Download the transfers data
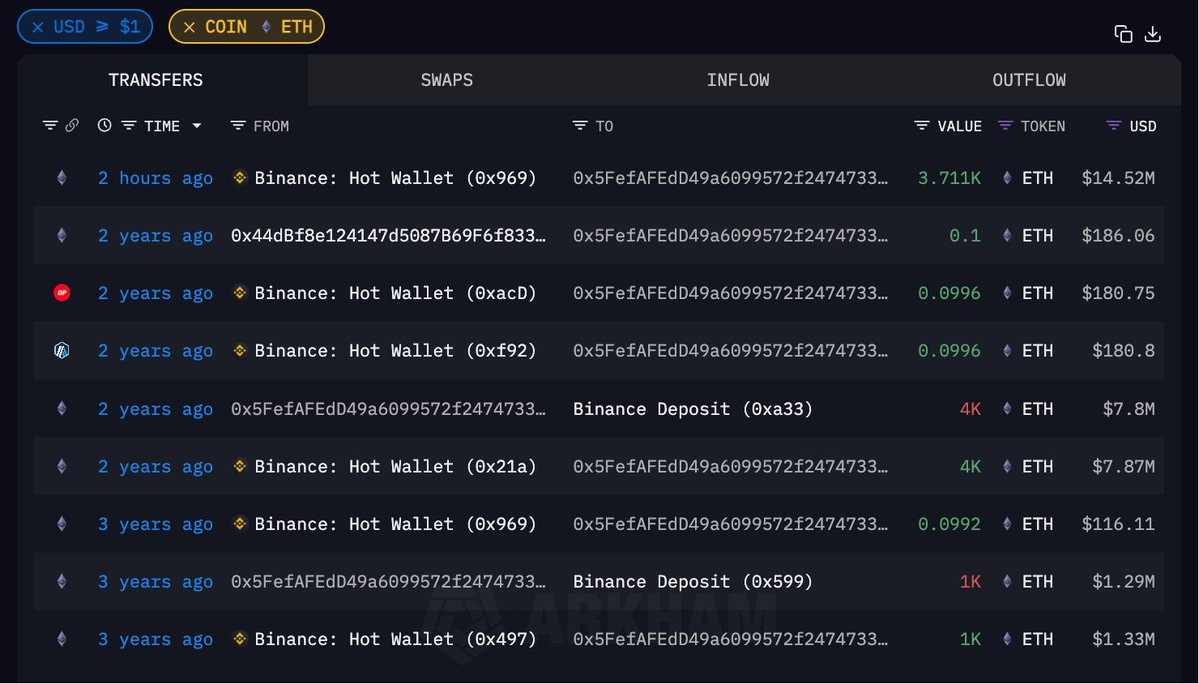Viewport: 1199px width, 684px height. click(1153, 34)
